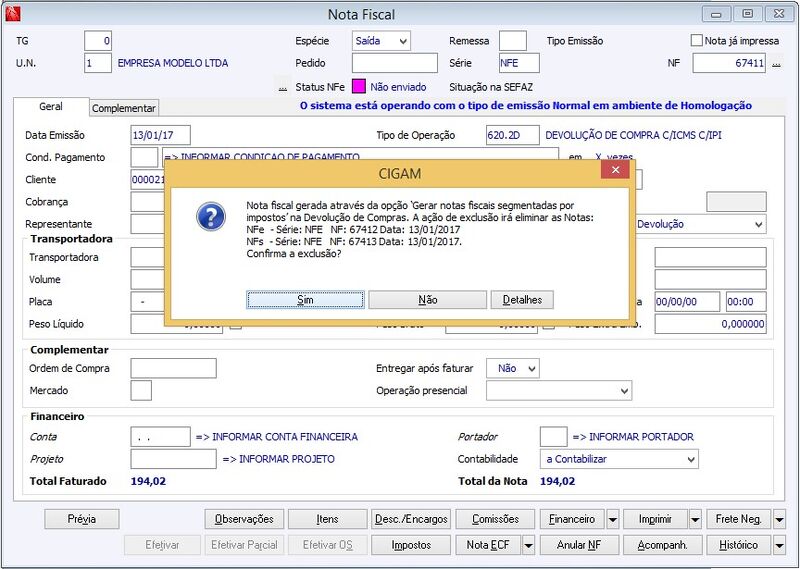Click the Anular NF button
The width and height of the screenshot is (800, 569).
(x=579, y=545)
